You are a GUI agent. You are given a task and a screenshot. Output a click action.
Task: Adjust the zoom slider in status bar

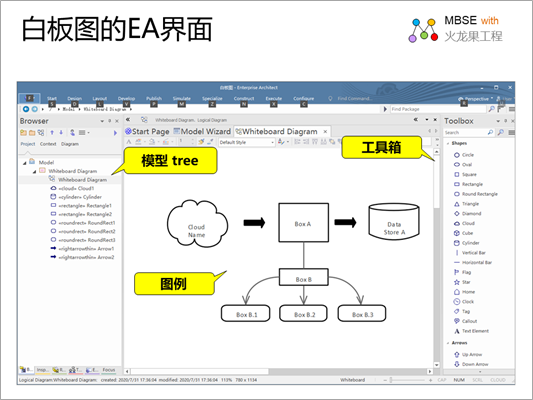tap(391, 380)
